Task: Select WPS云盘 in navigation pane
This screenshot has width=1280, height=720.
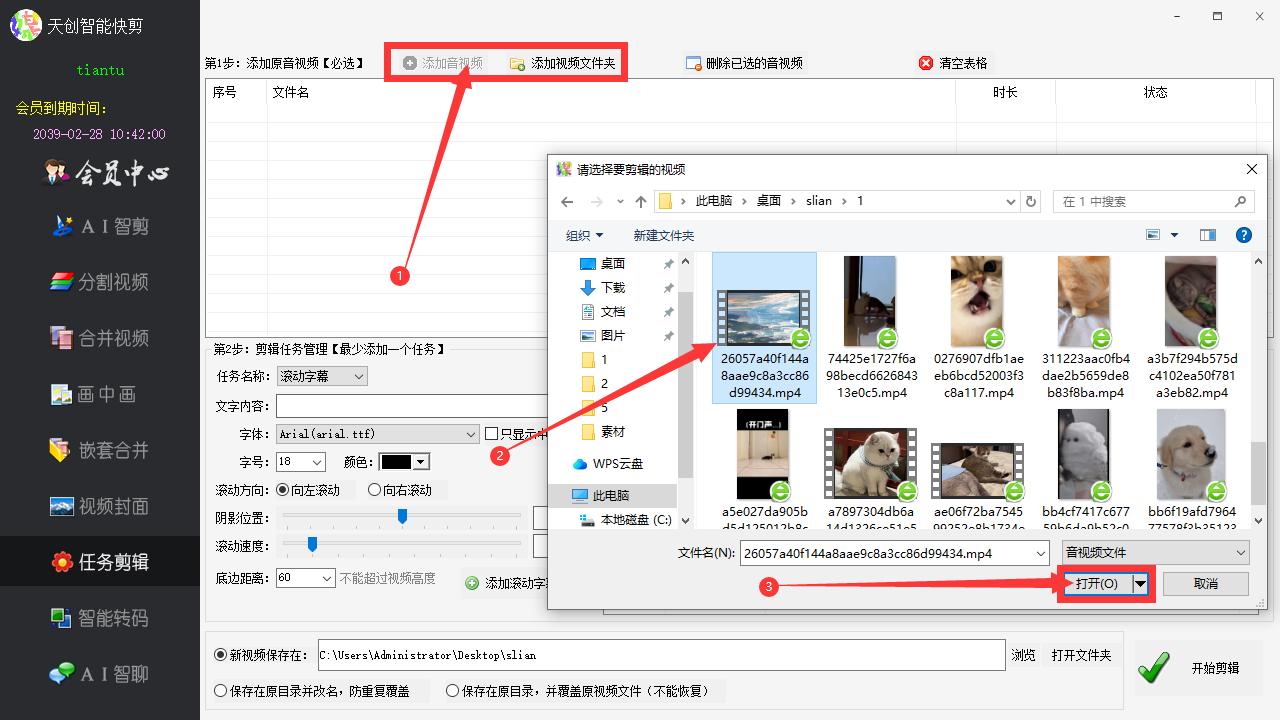Action: click(618, 463)
